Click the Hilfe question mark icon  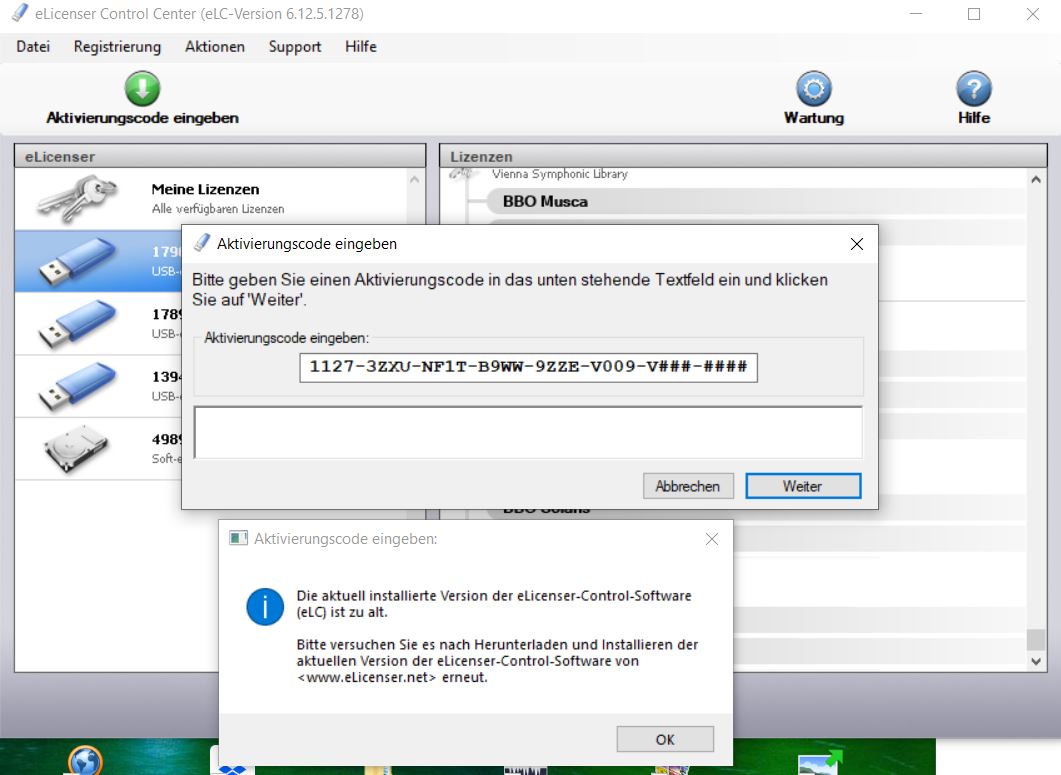point(974,89)
